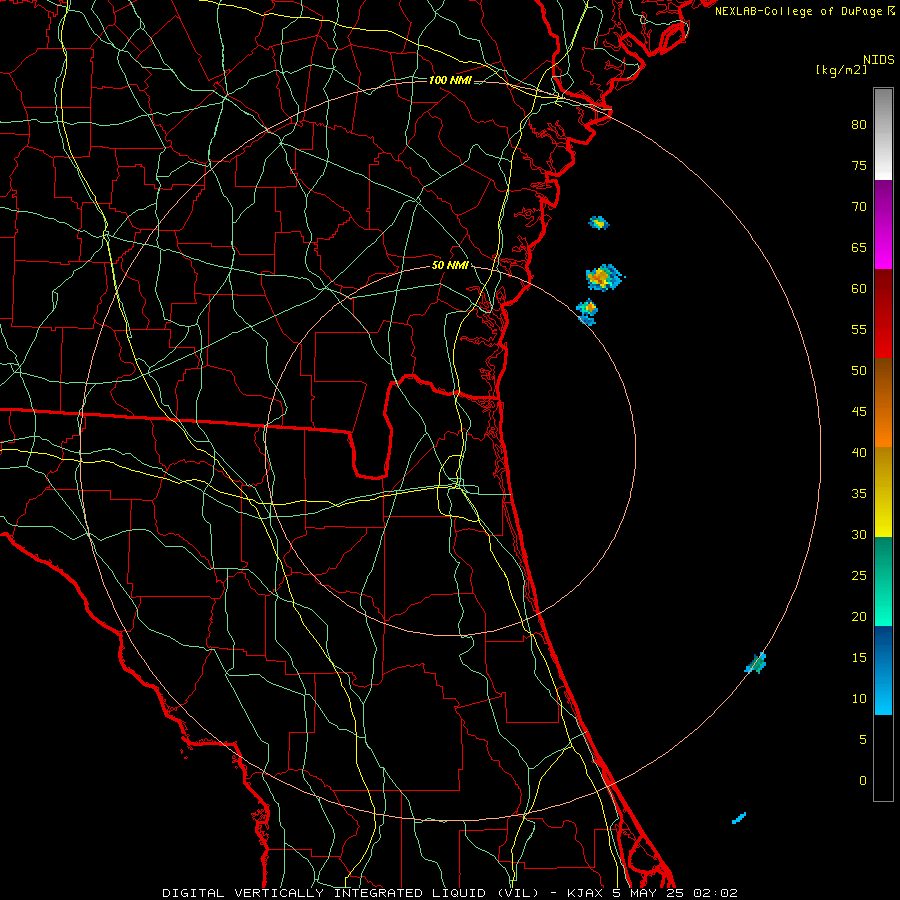Click the scale value 75
Screen dimensions: 900x900
[x=859, y=166]
